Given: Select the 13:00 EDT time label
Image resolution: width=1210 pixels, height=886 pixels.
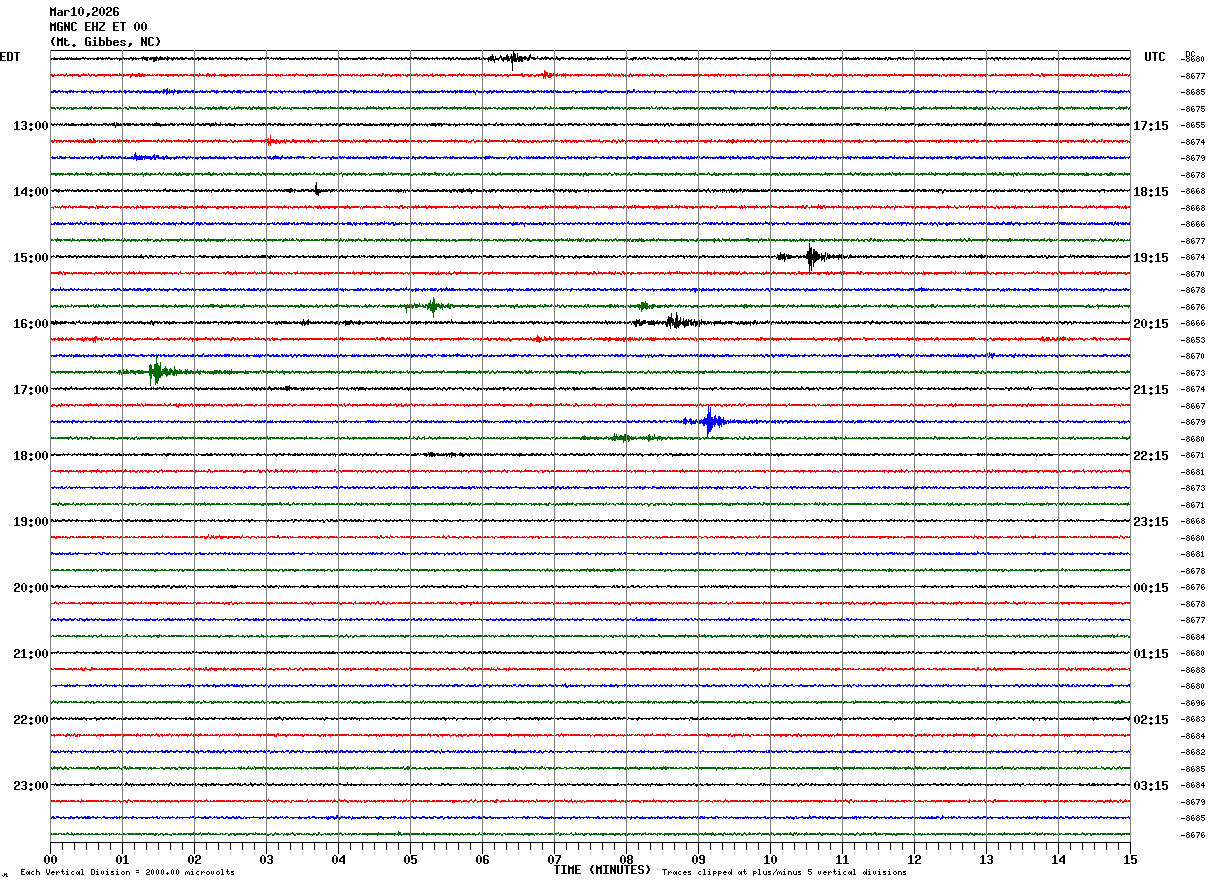Looking at the screenshot, I should 30,126.
